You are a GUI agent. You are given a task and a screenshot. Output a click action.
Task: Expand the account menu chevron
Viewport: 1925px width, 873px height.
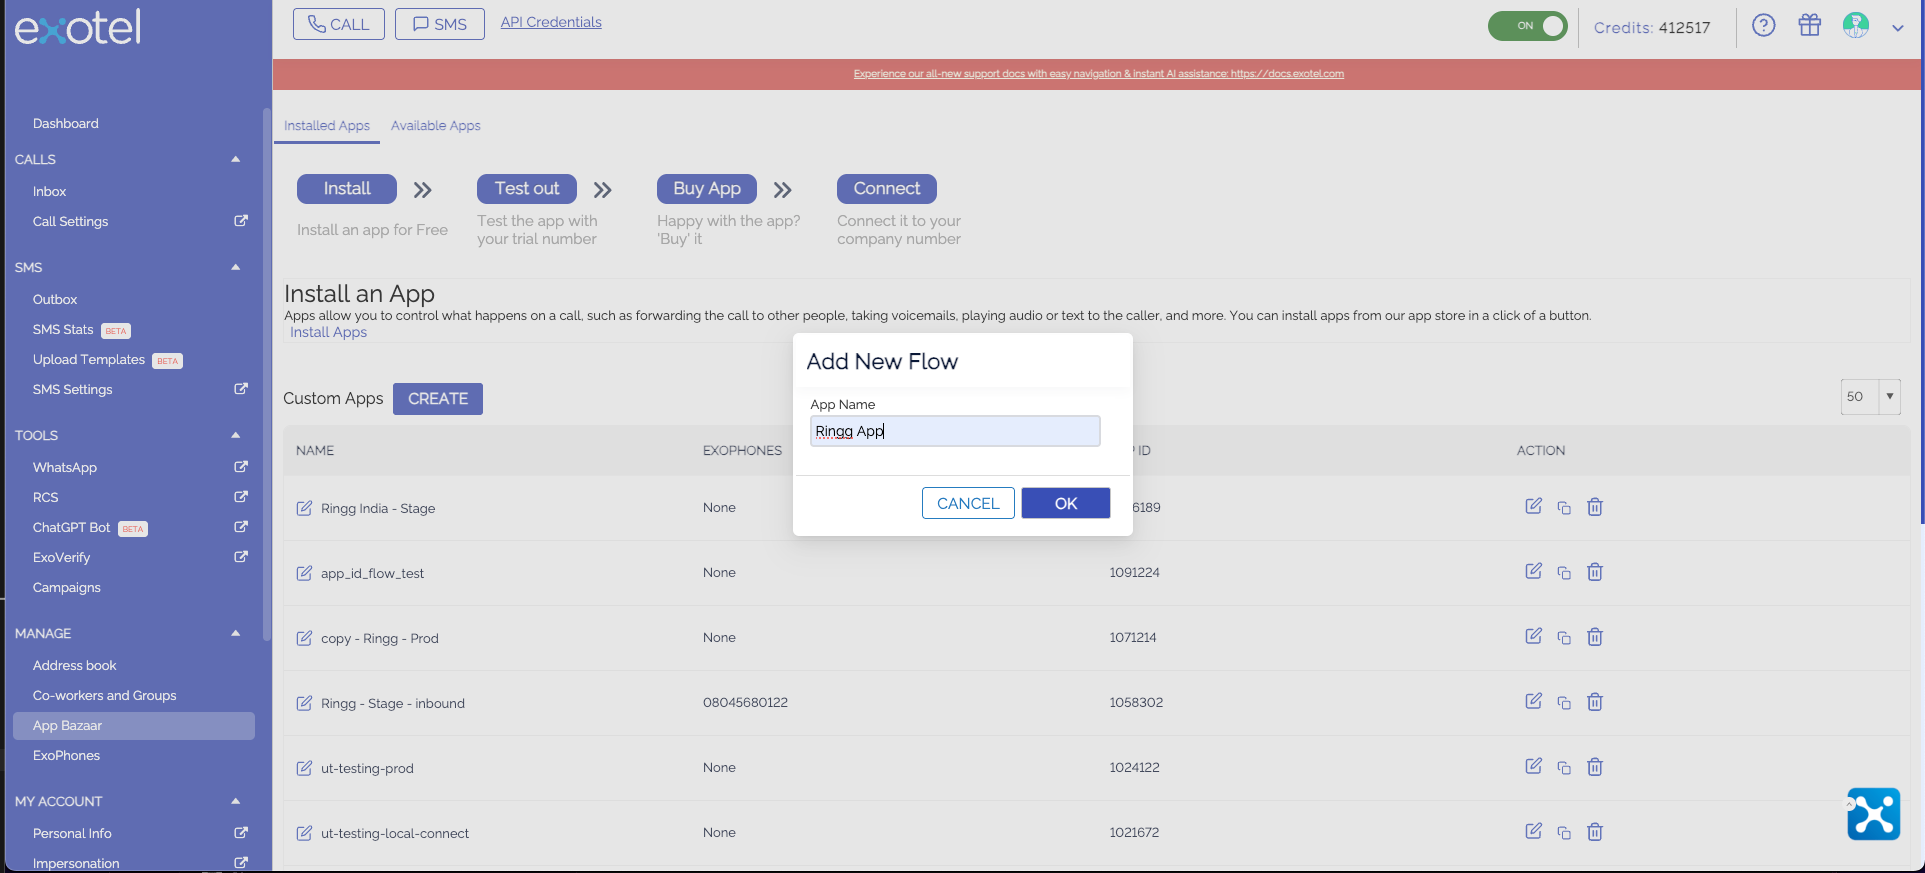1897,28
